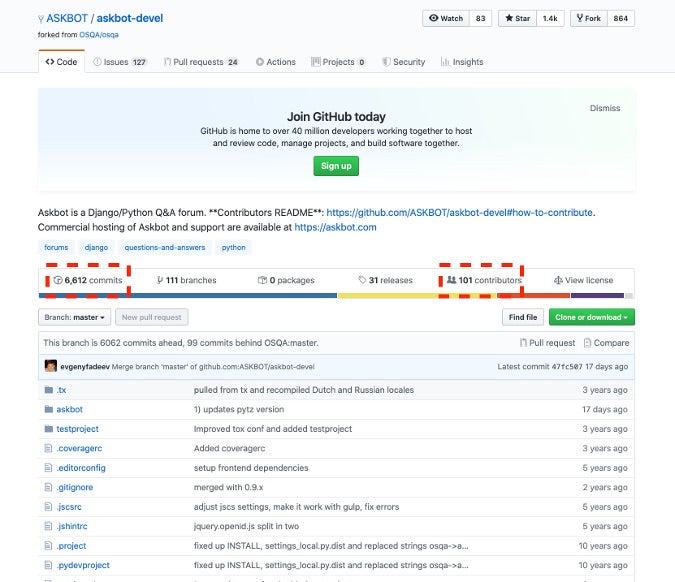Open the askbot folder
This screenshot has height=582, width=675.
(69, 409)
